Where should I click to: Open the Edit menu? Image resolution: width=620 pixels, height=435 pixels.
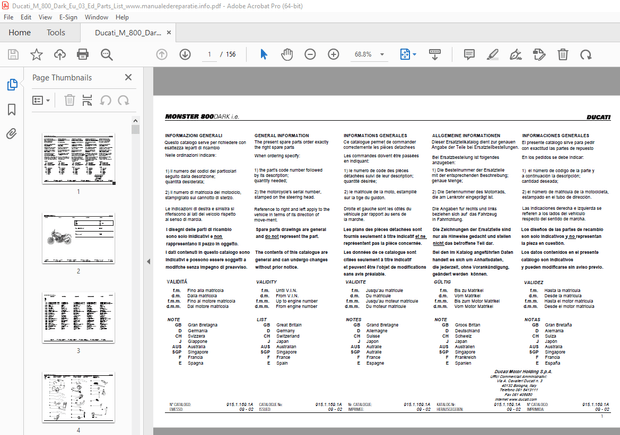[x=26, y=17]
